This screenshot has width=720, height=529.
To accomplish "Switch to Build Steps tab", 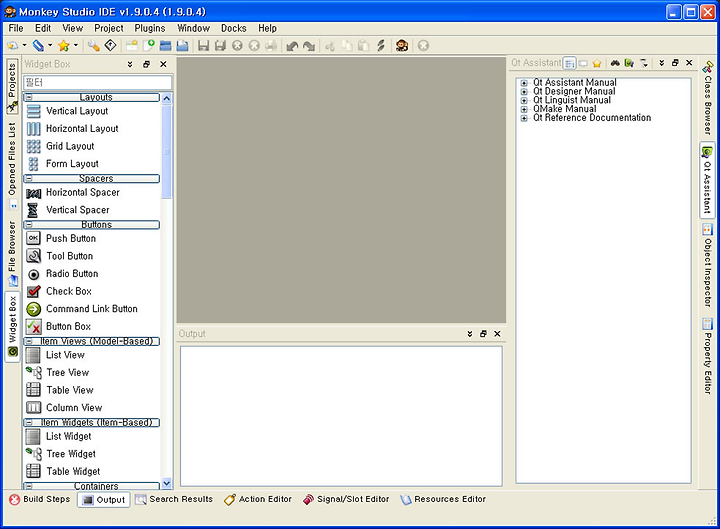I will click(40, 499).
